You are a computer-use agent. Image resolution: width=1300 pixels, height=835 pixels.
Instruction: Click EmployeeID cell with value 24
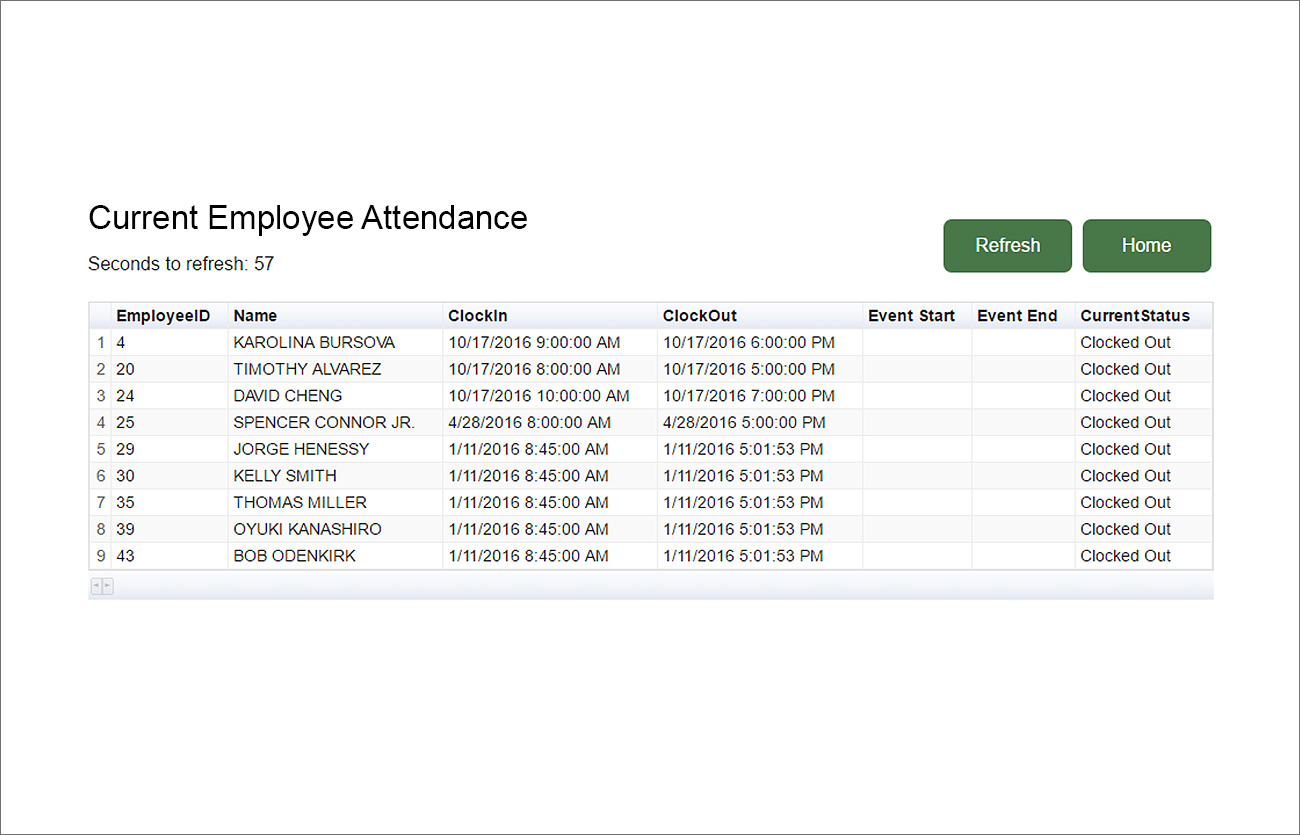point(169,396)
